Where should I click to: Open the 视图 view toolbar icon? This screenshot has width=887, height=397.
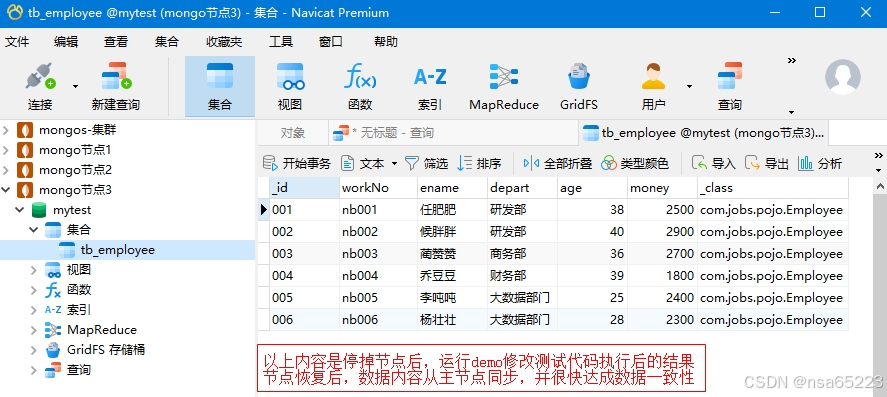290,87
